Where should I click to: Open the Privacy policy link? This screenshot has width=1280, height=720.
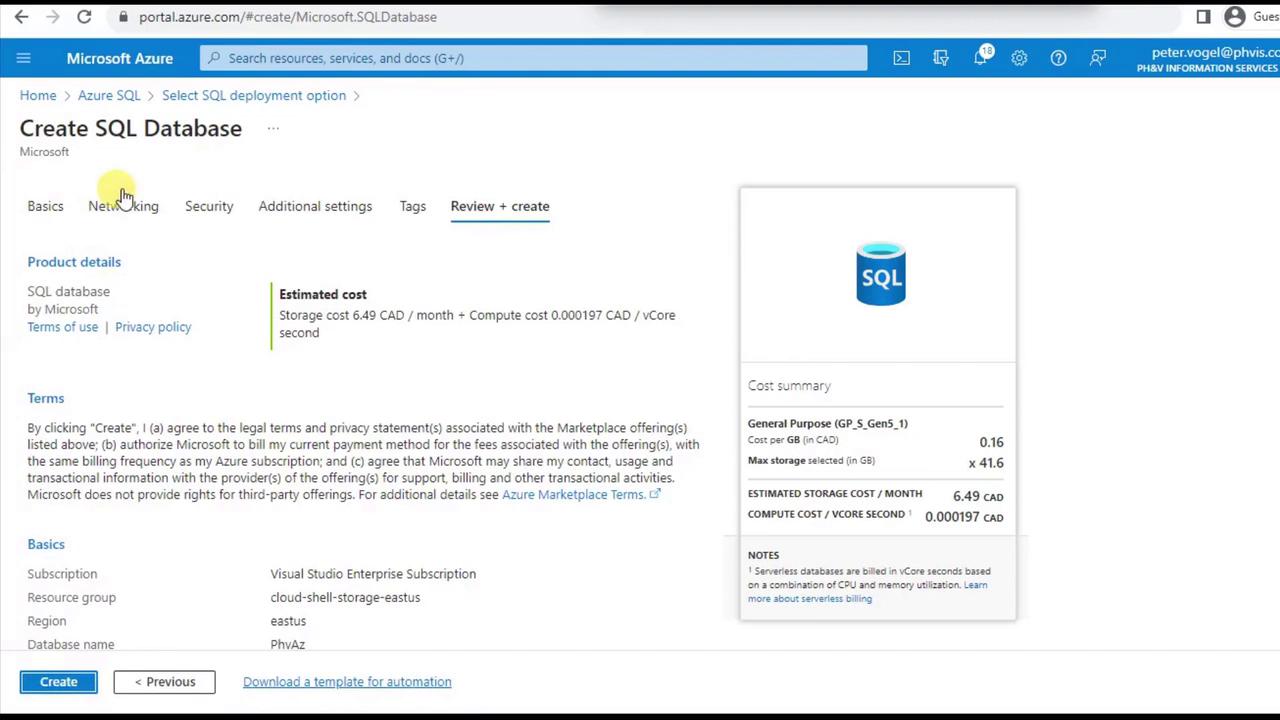(x=153, y=327)
